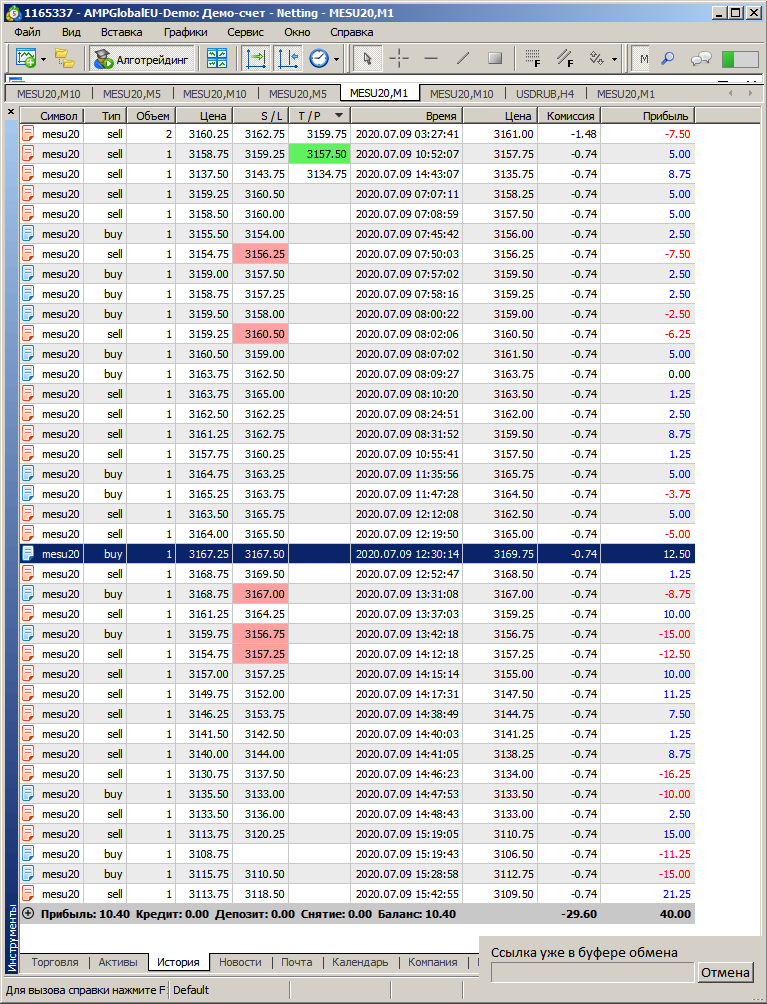Sort by the Комиссия column header

click(x=569, y=116)
